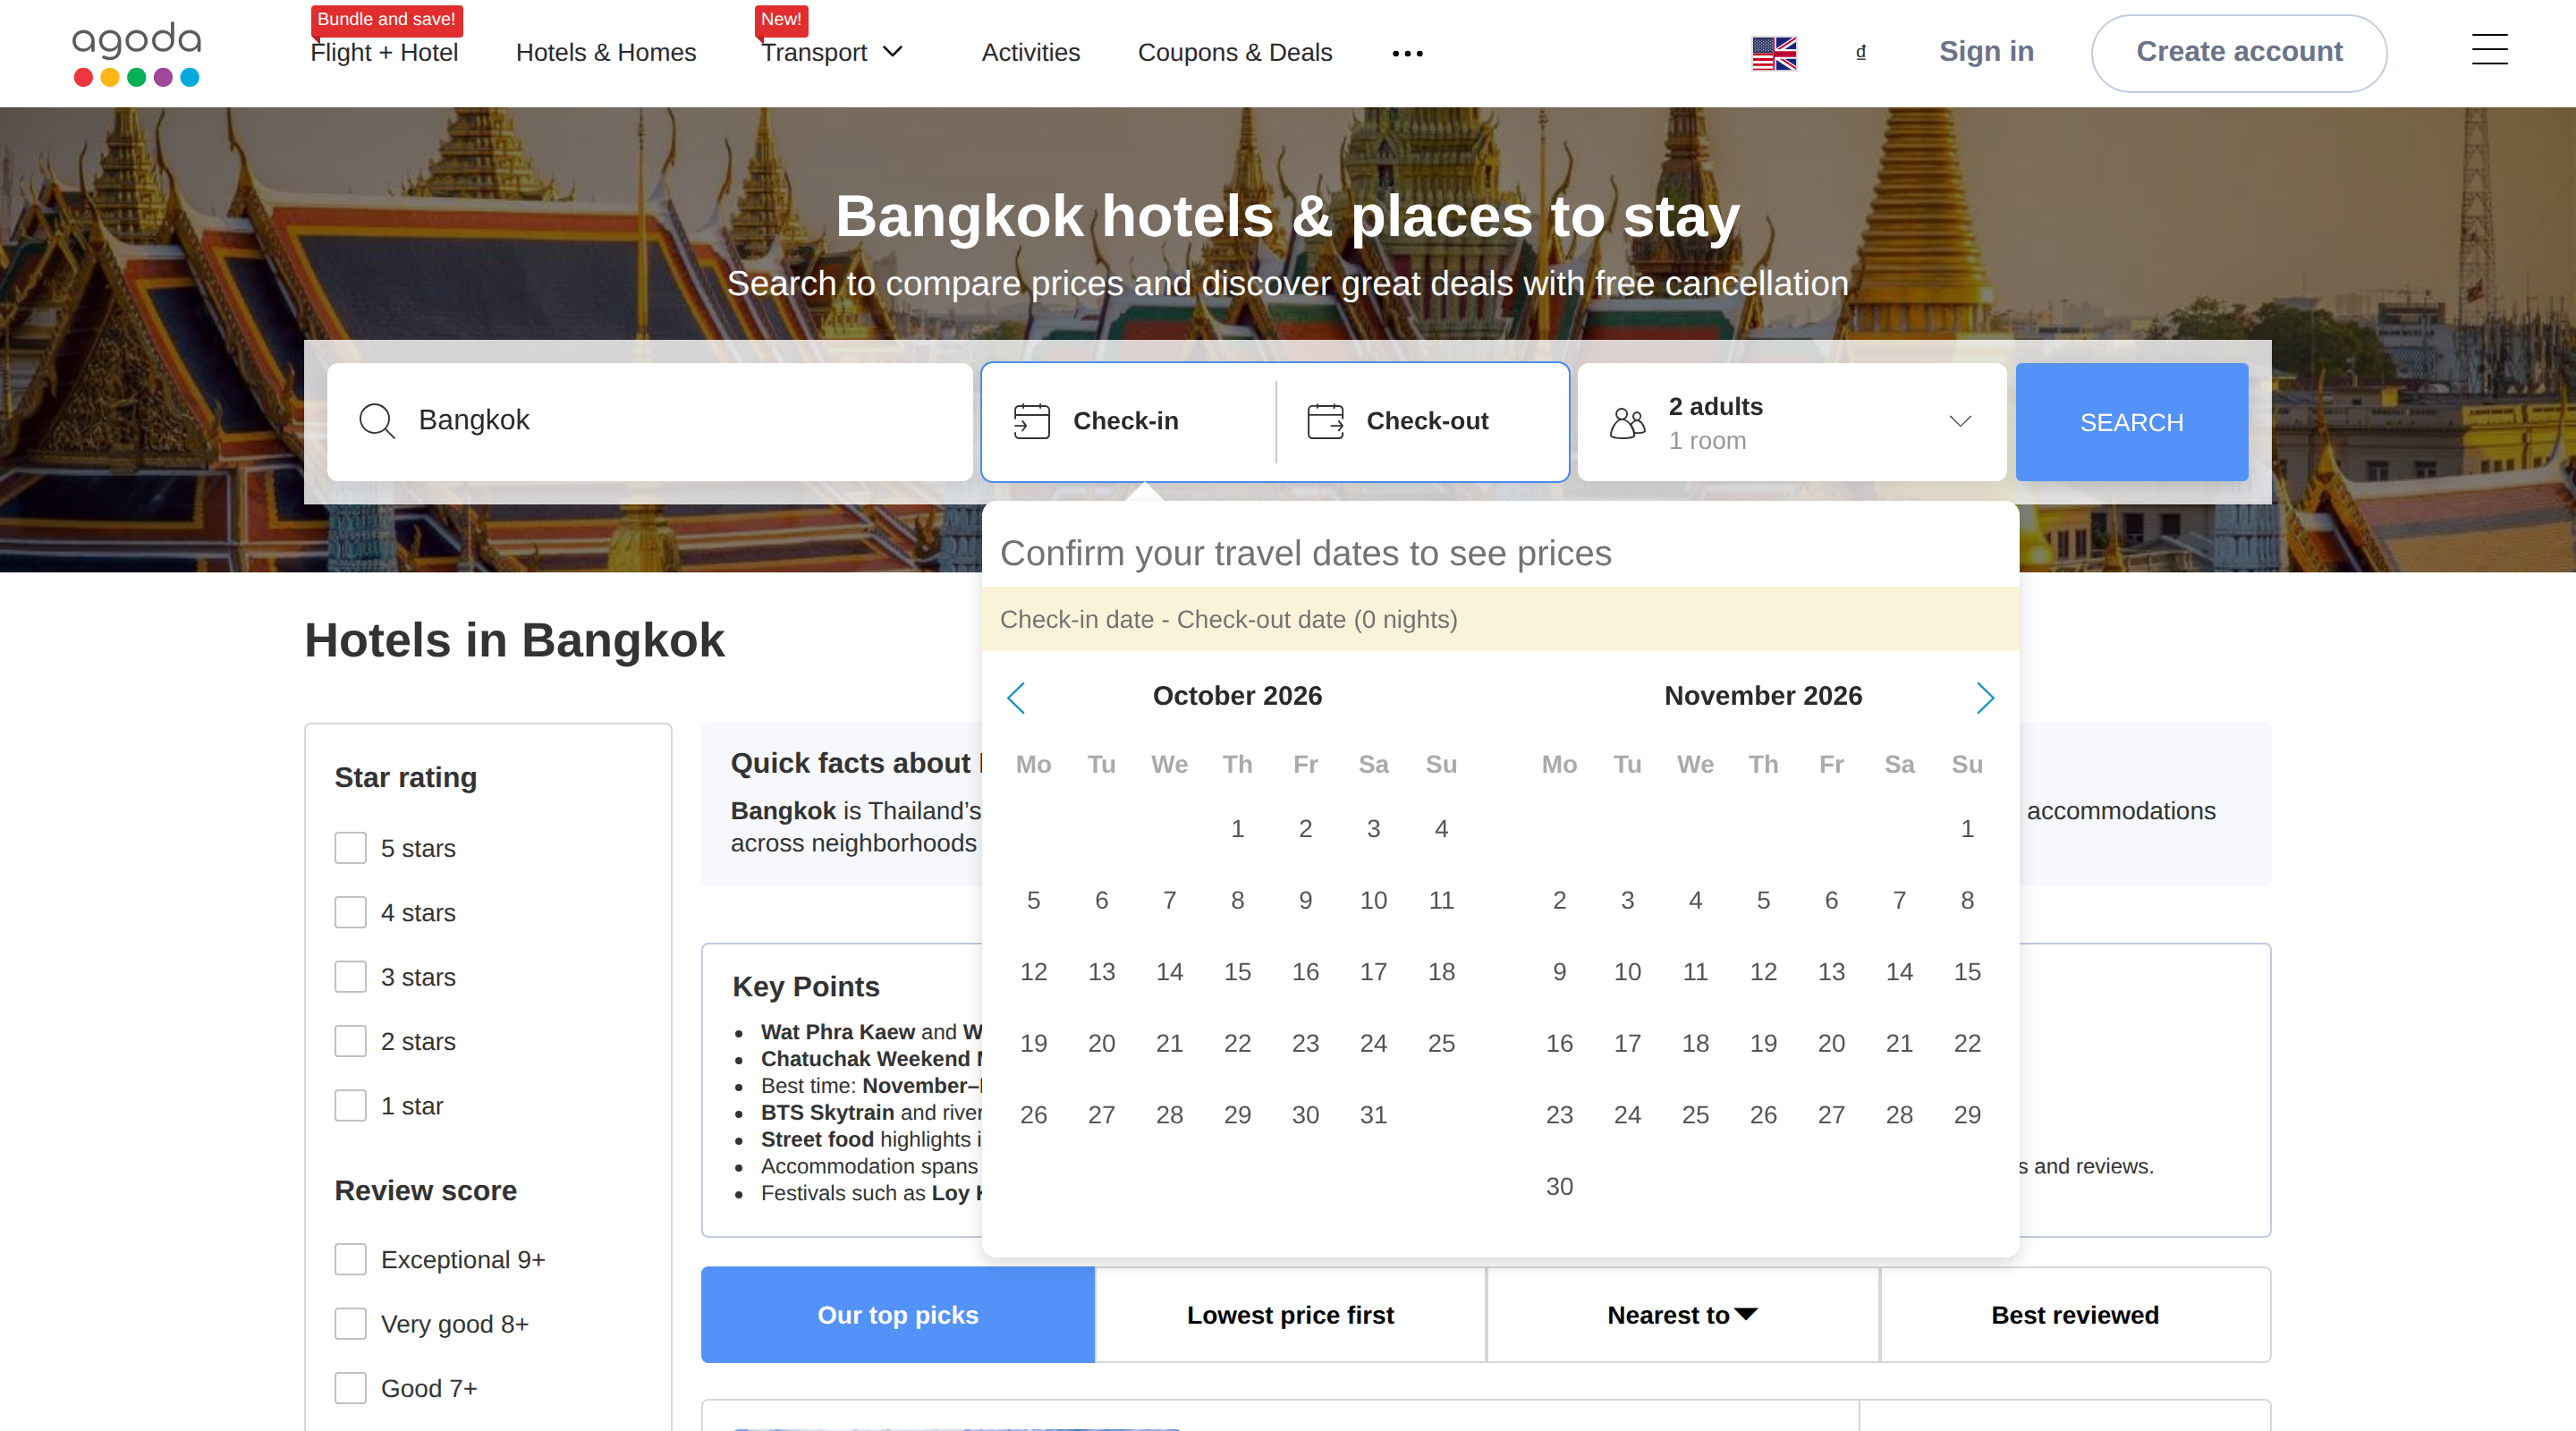Click the three-dot more options menu

click(1407, 53)
